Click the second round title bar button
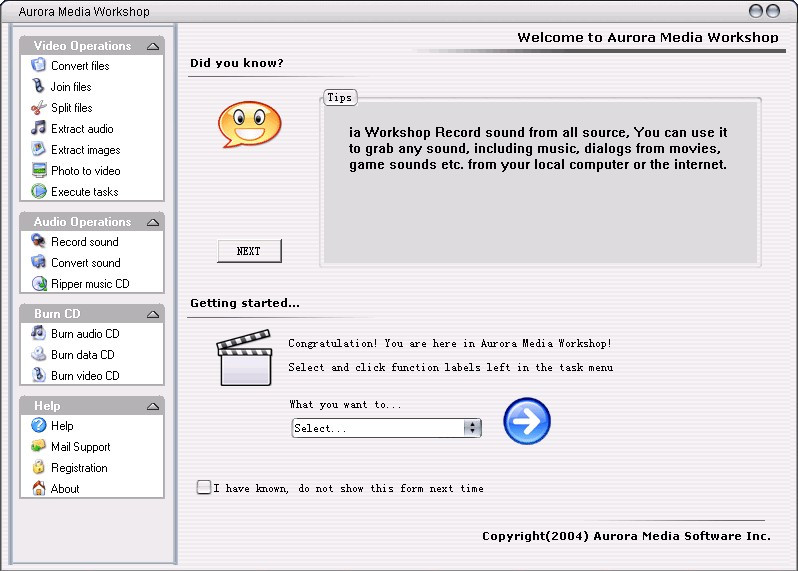 click(773, 11)
